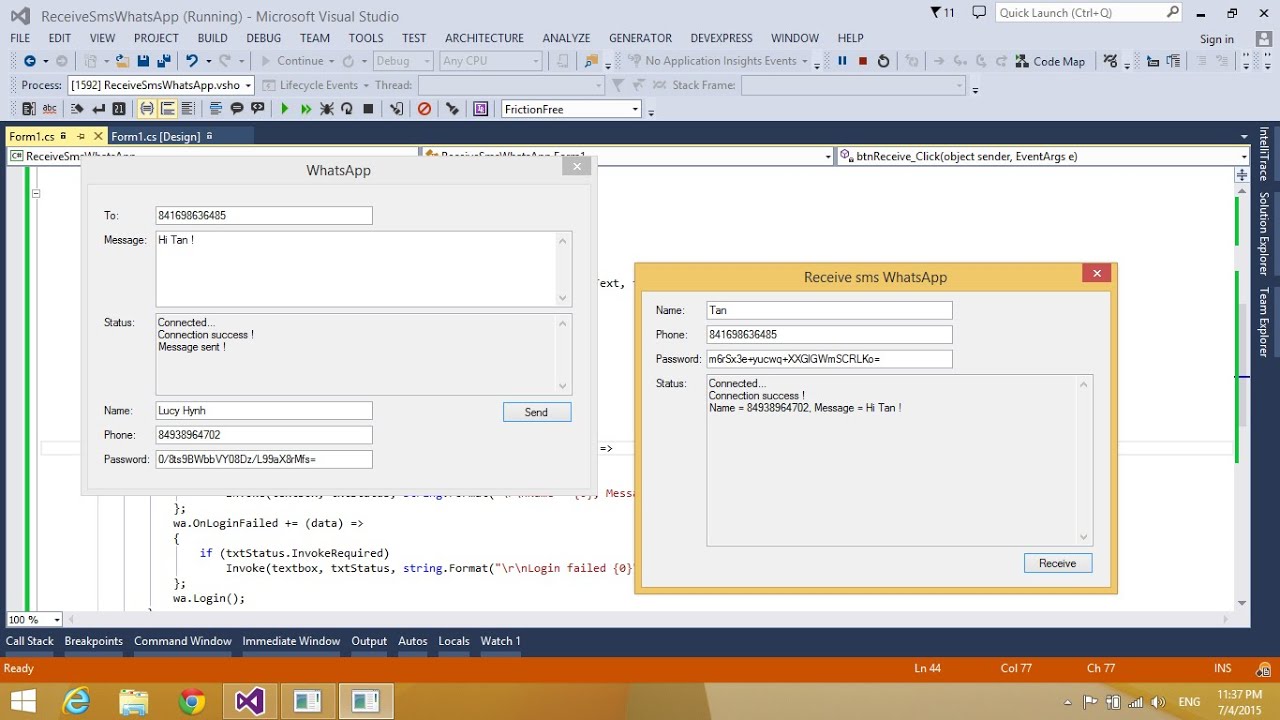Pin Form1.cs tab with the pushpin icon
Screen dimensions: 1280x720
[81, 136]
